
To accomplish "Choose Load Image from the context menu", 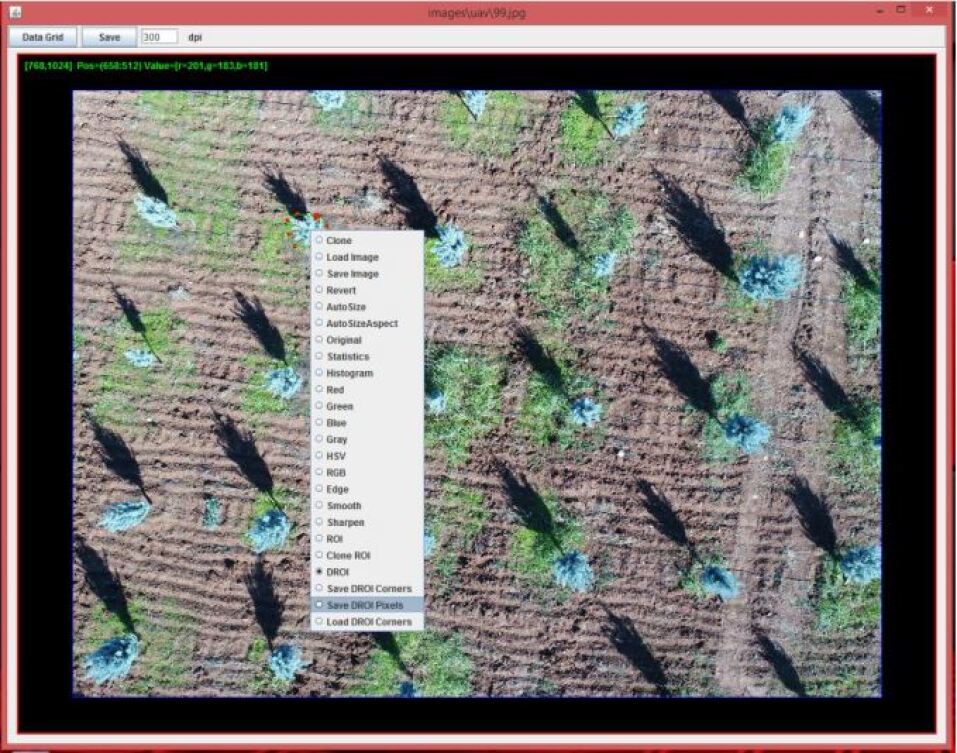I will point(352,257).
